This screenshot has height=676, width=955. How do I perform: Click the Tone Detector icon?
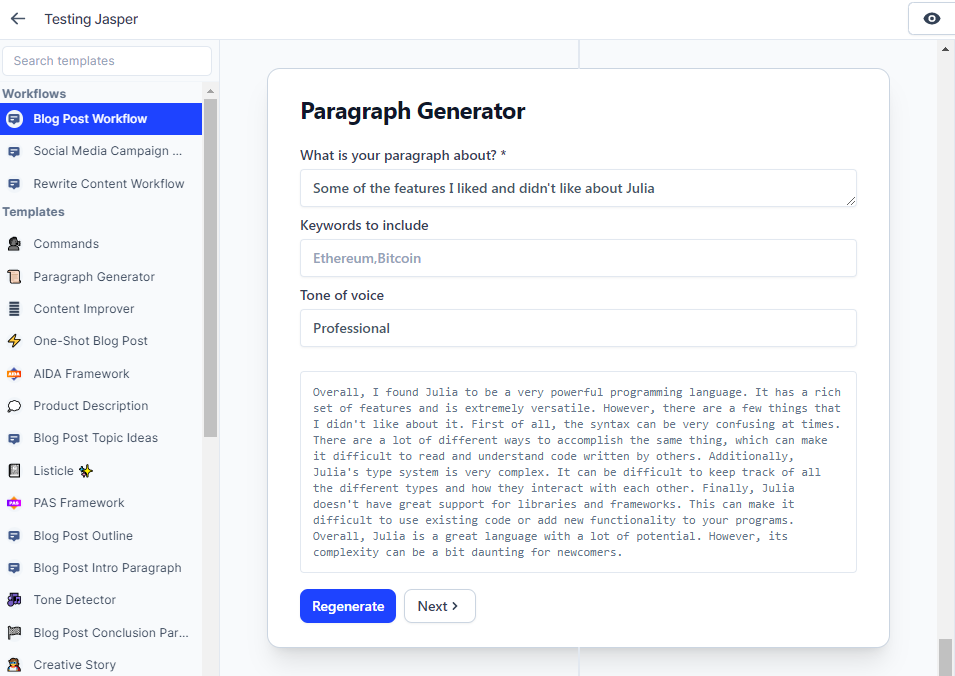pos(14,600)
